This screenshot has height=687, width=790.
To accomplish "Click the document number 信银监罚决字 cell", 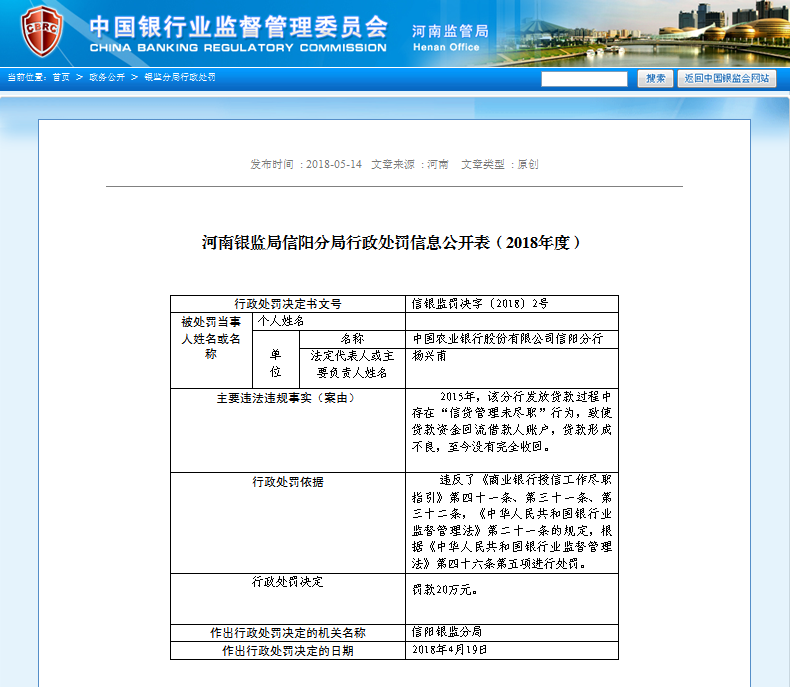I will (x=480, y=303).
